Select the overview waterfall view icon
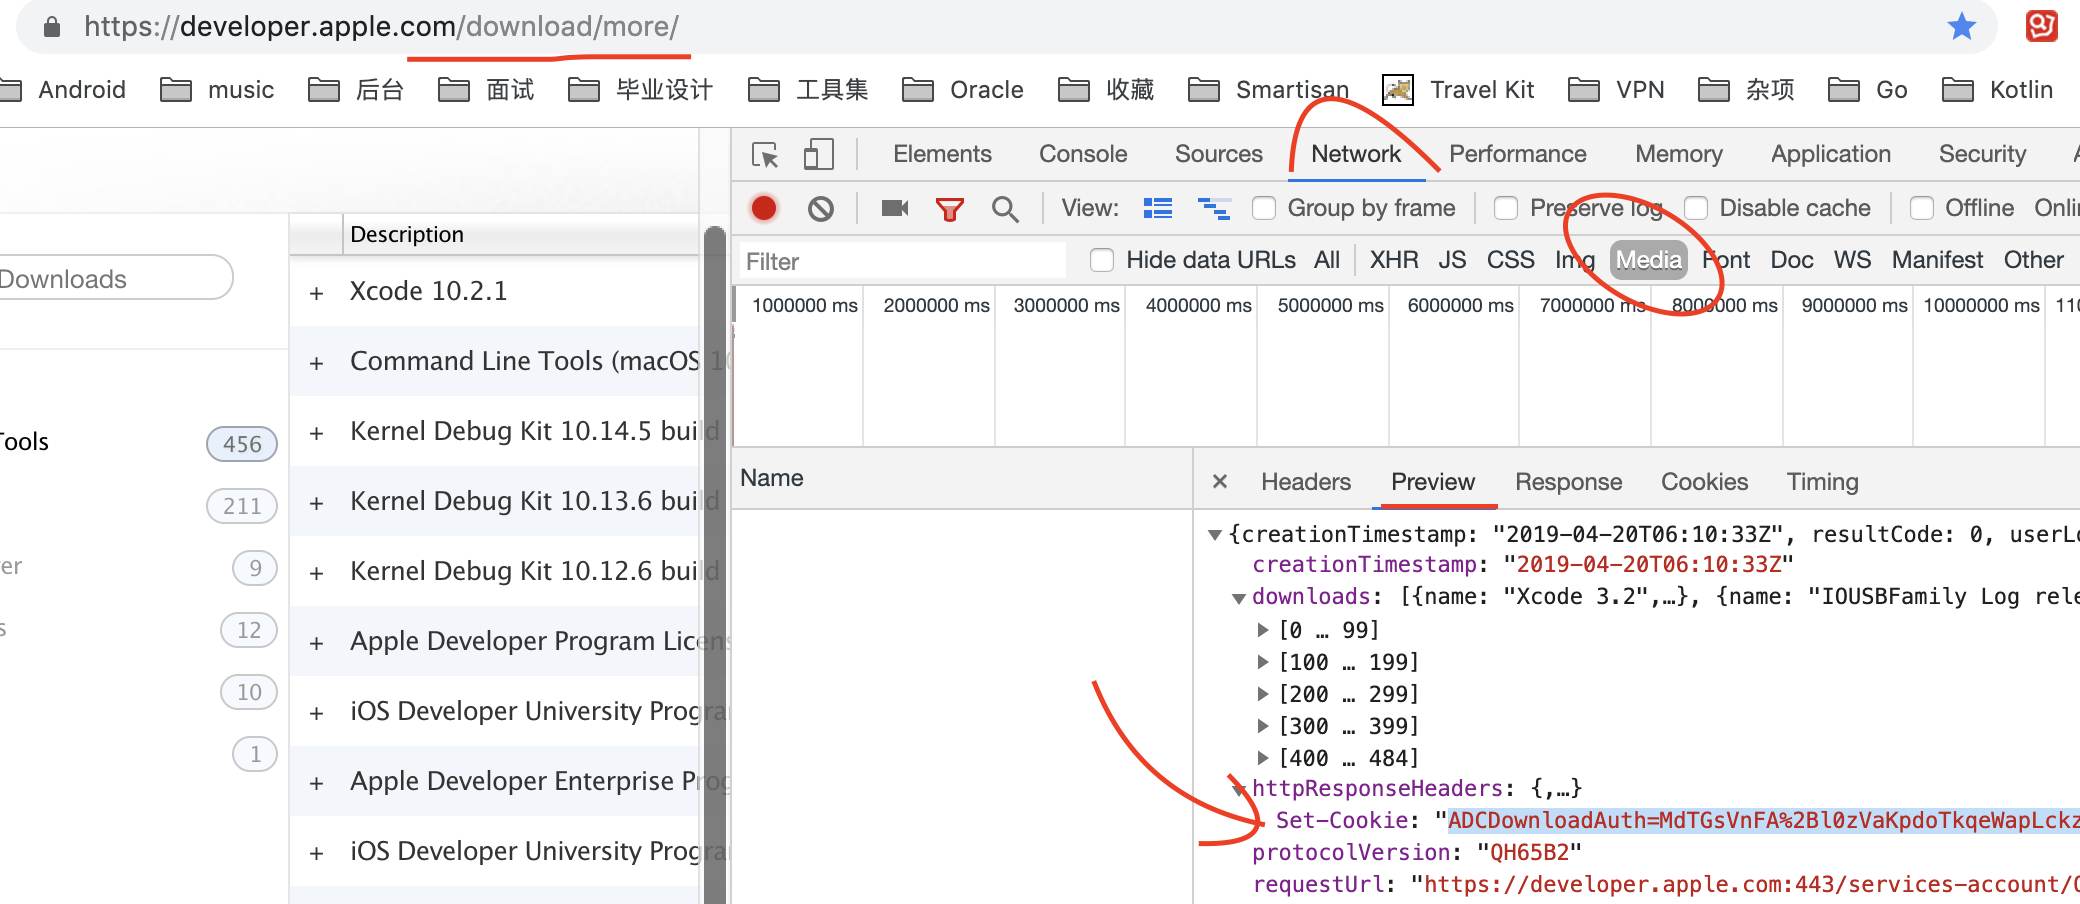This screenshot has width=2080, height=904. tap(1214, 208)
